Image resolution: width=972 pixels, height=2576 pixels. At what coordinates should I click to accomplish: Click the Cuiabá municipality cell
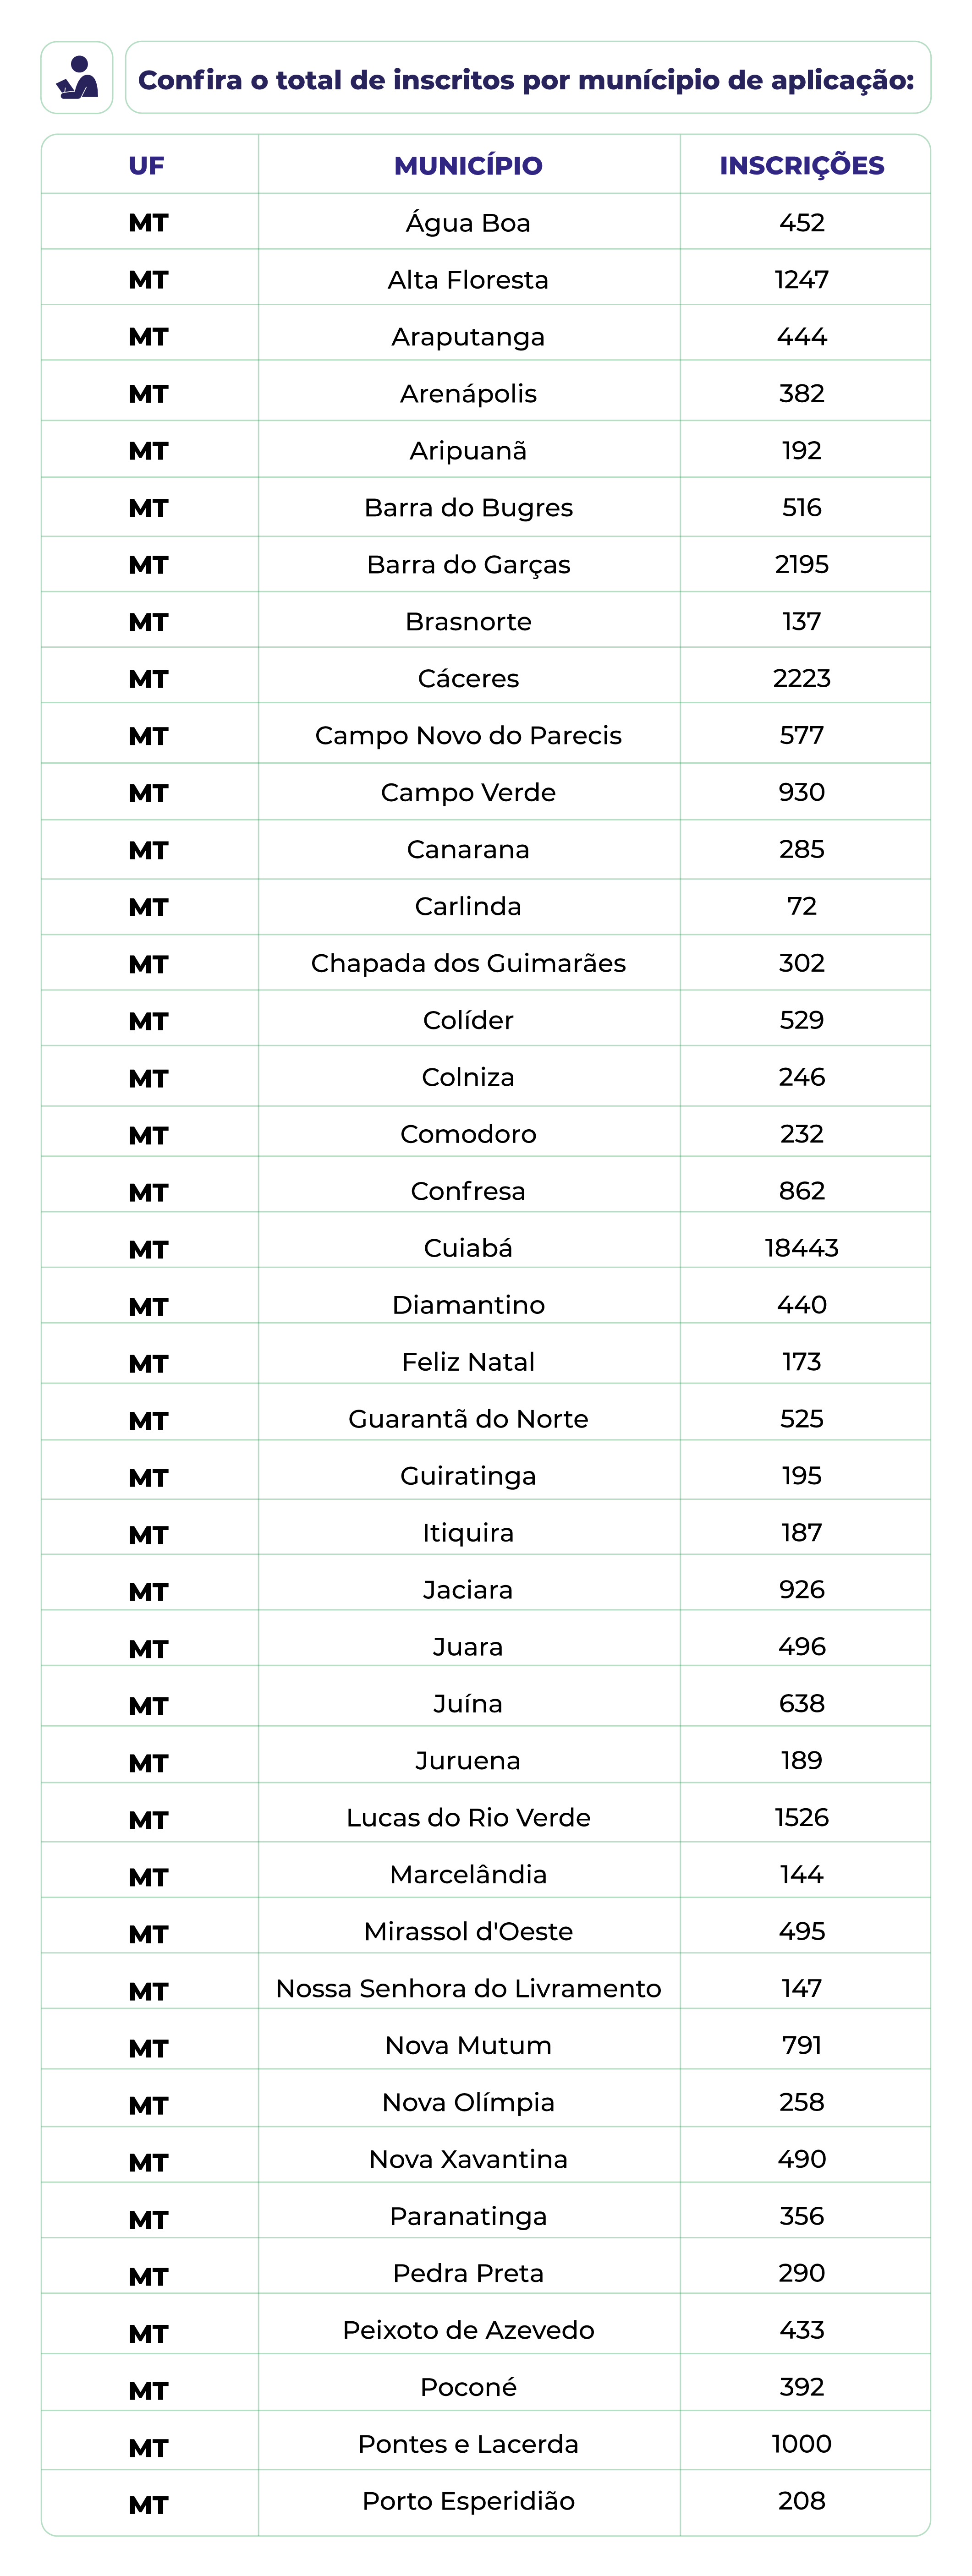(468, 1248)
